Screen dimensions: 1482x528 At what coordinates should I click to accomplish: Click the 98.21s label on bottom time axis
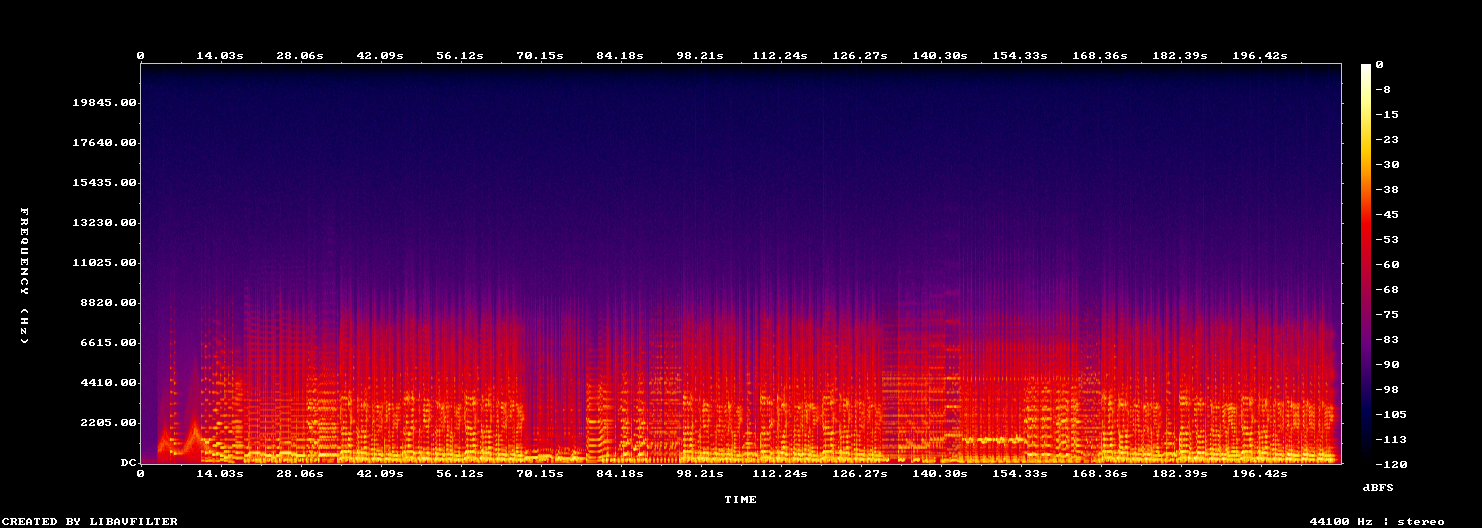(x=700, y=474)
